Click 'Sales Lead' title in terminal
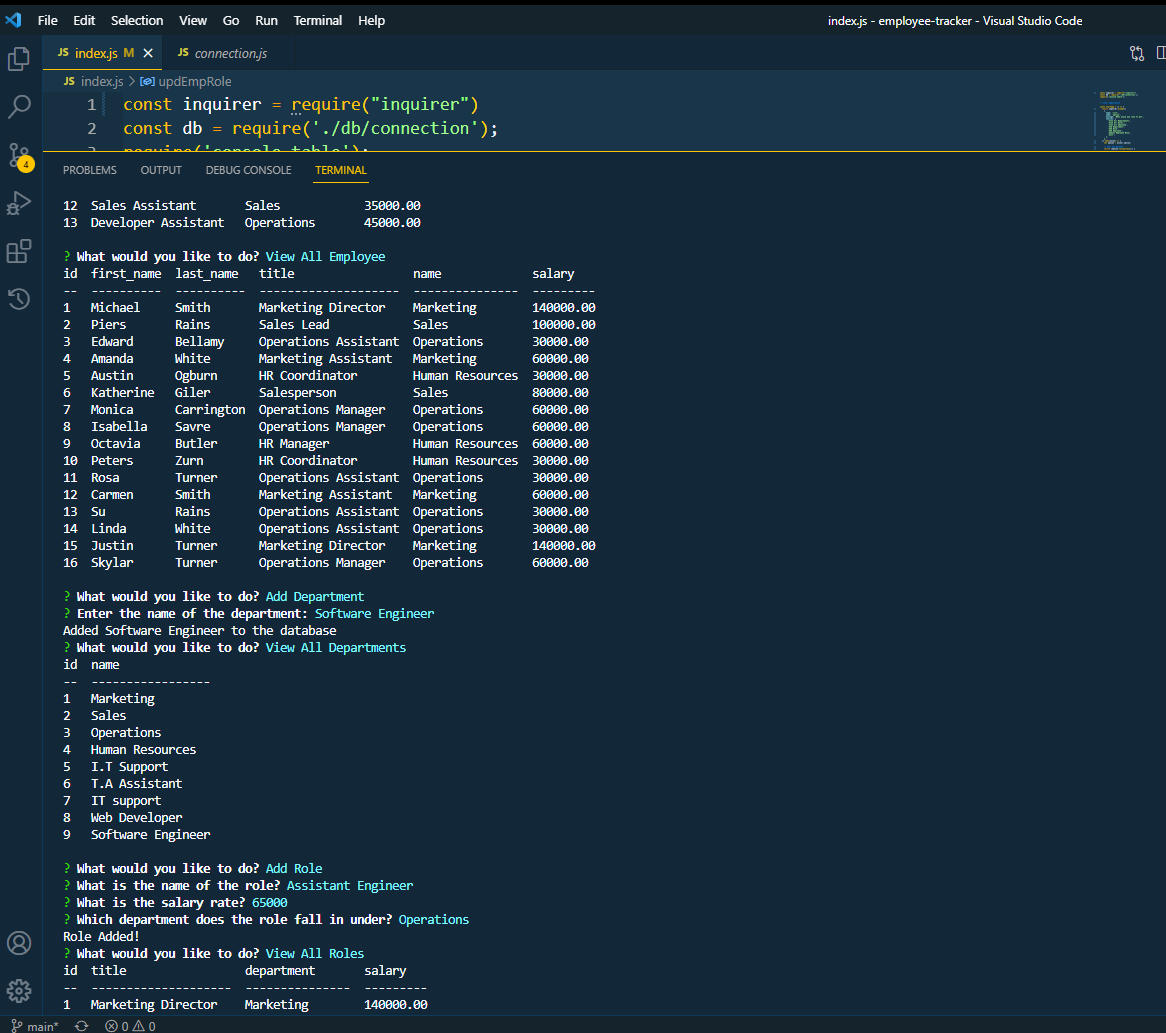Viewport: 1166px width, 1033px height. click(294, 325)
